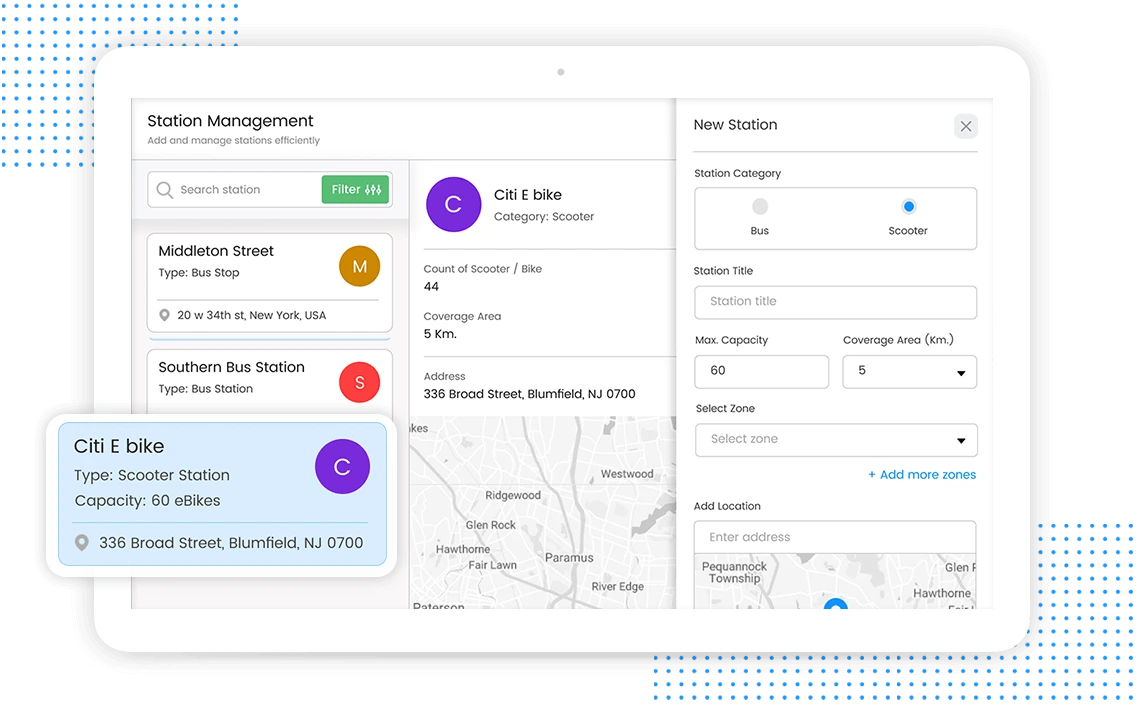Click Pequannock Township on the location map
Image resolution: width=1142 pixels, height=710 pixels.
tap(734, 572)
